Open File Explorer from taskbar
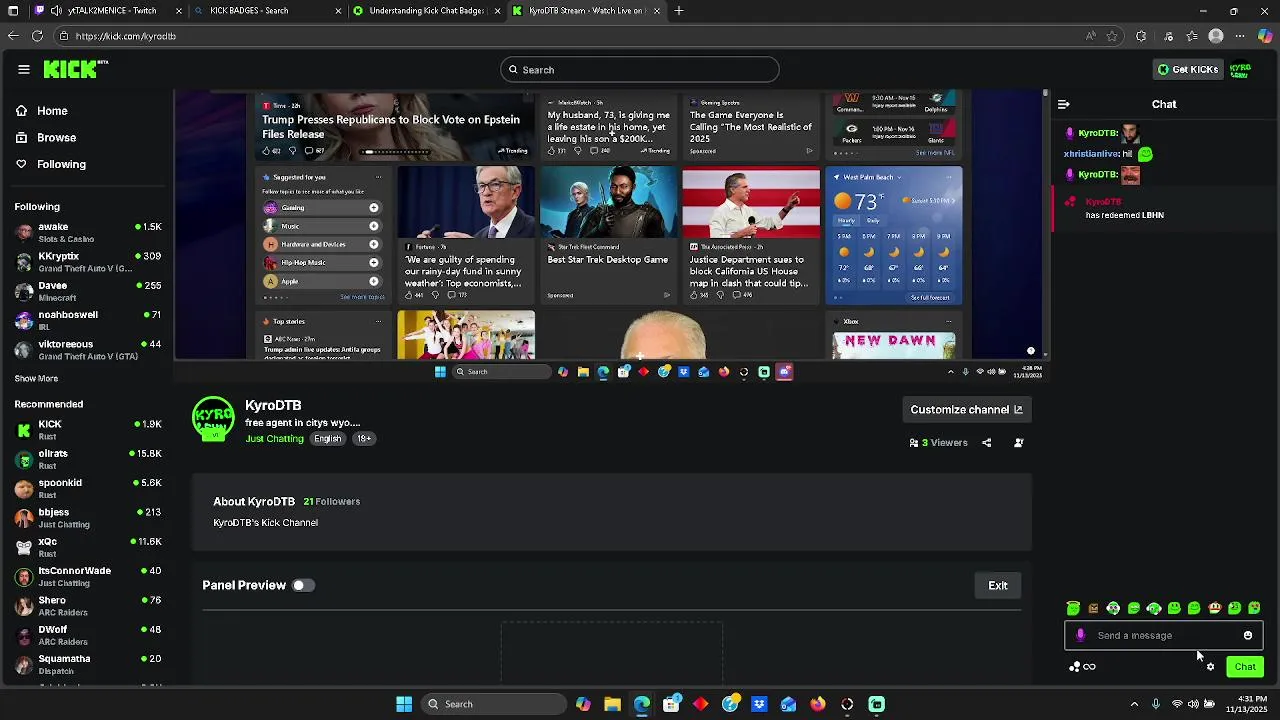The height and width of the screenshot is (720, 1280). (x=612, y=704)
